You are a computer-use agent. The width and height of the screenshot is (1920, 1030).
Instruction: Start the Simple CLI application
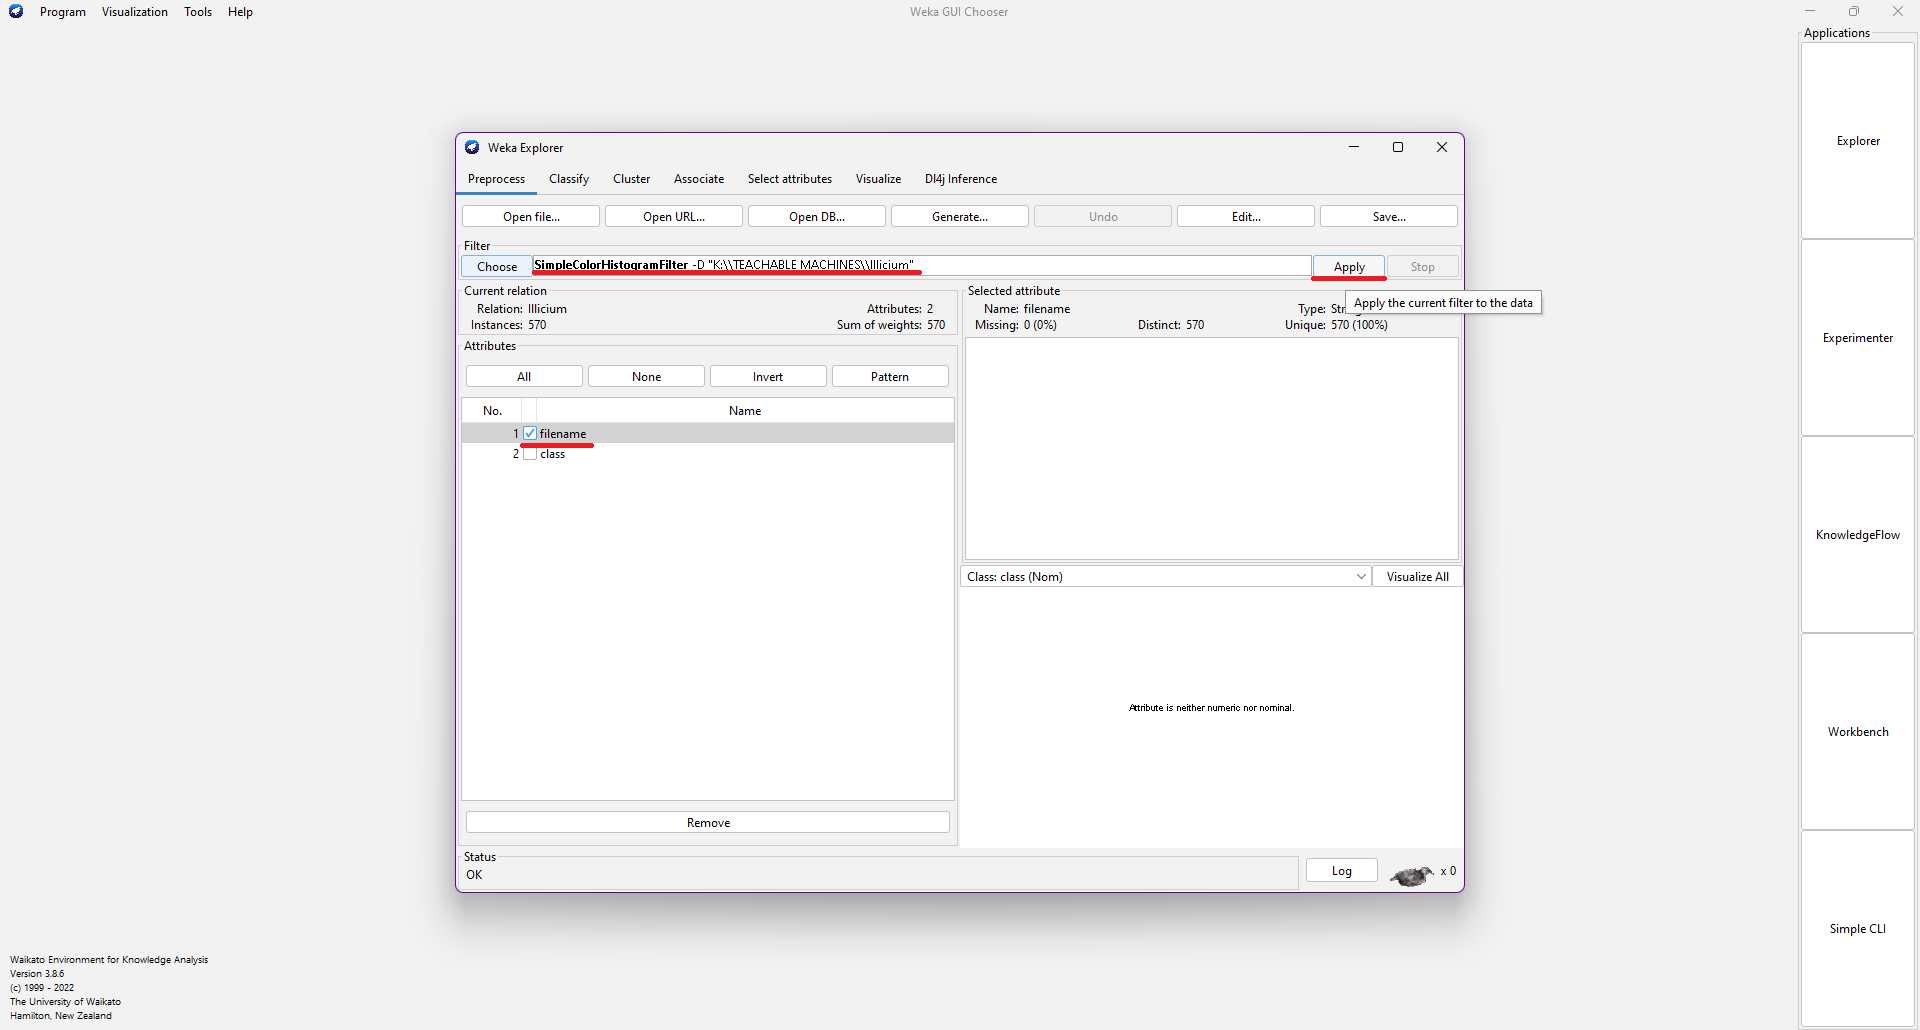[1857, 929]
